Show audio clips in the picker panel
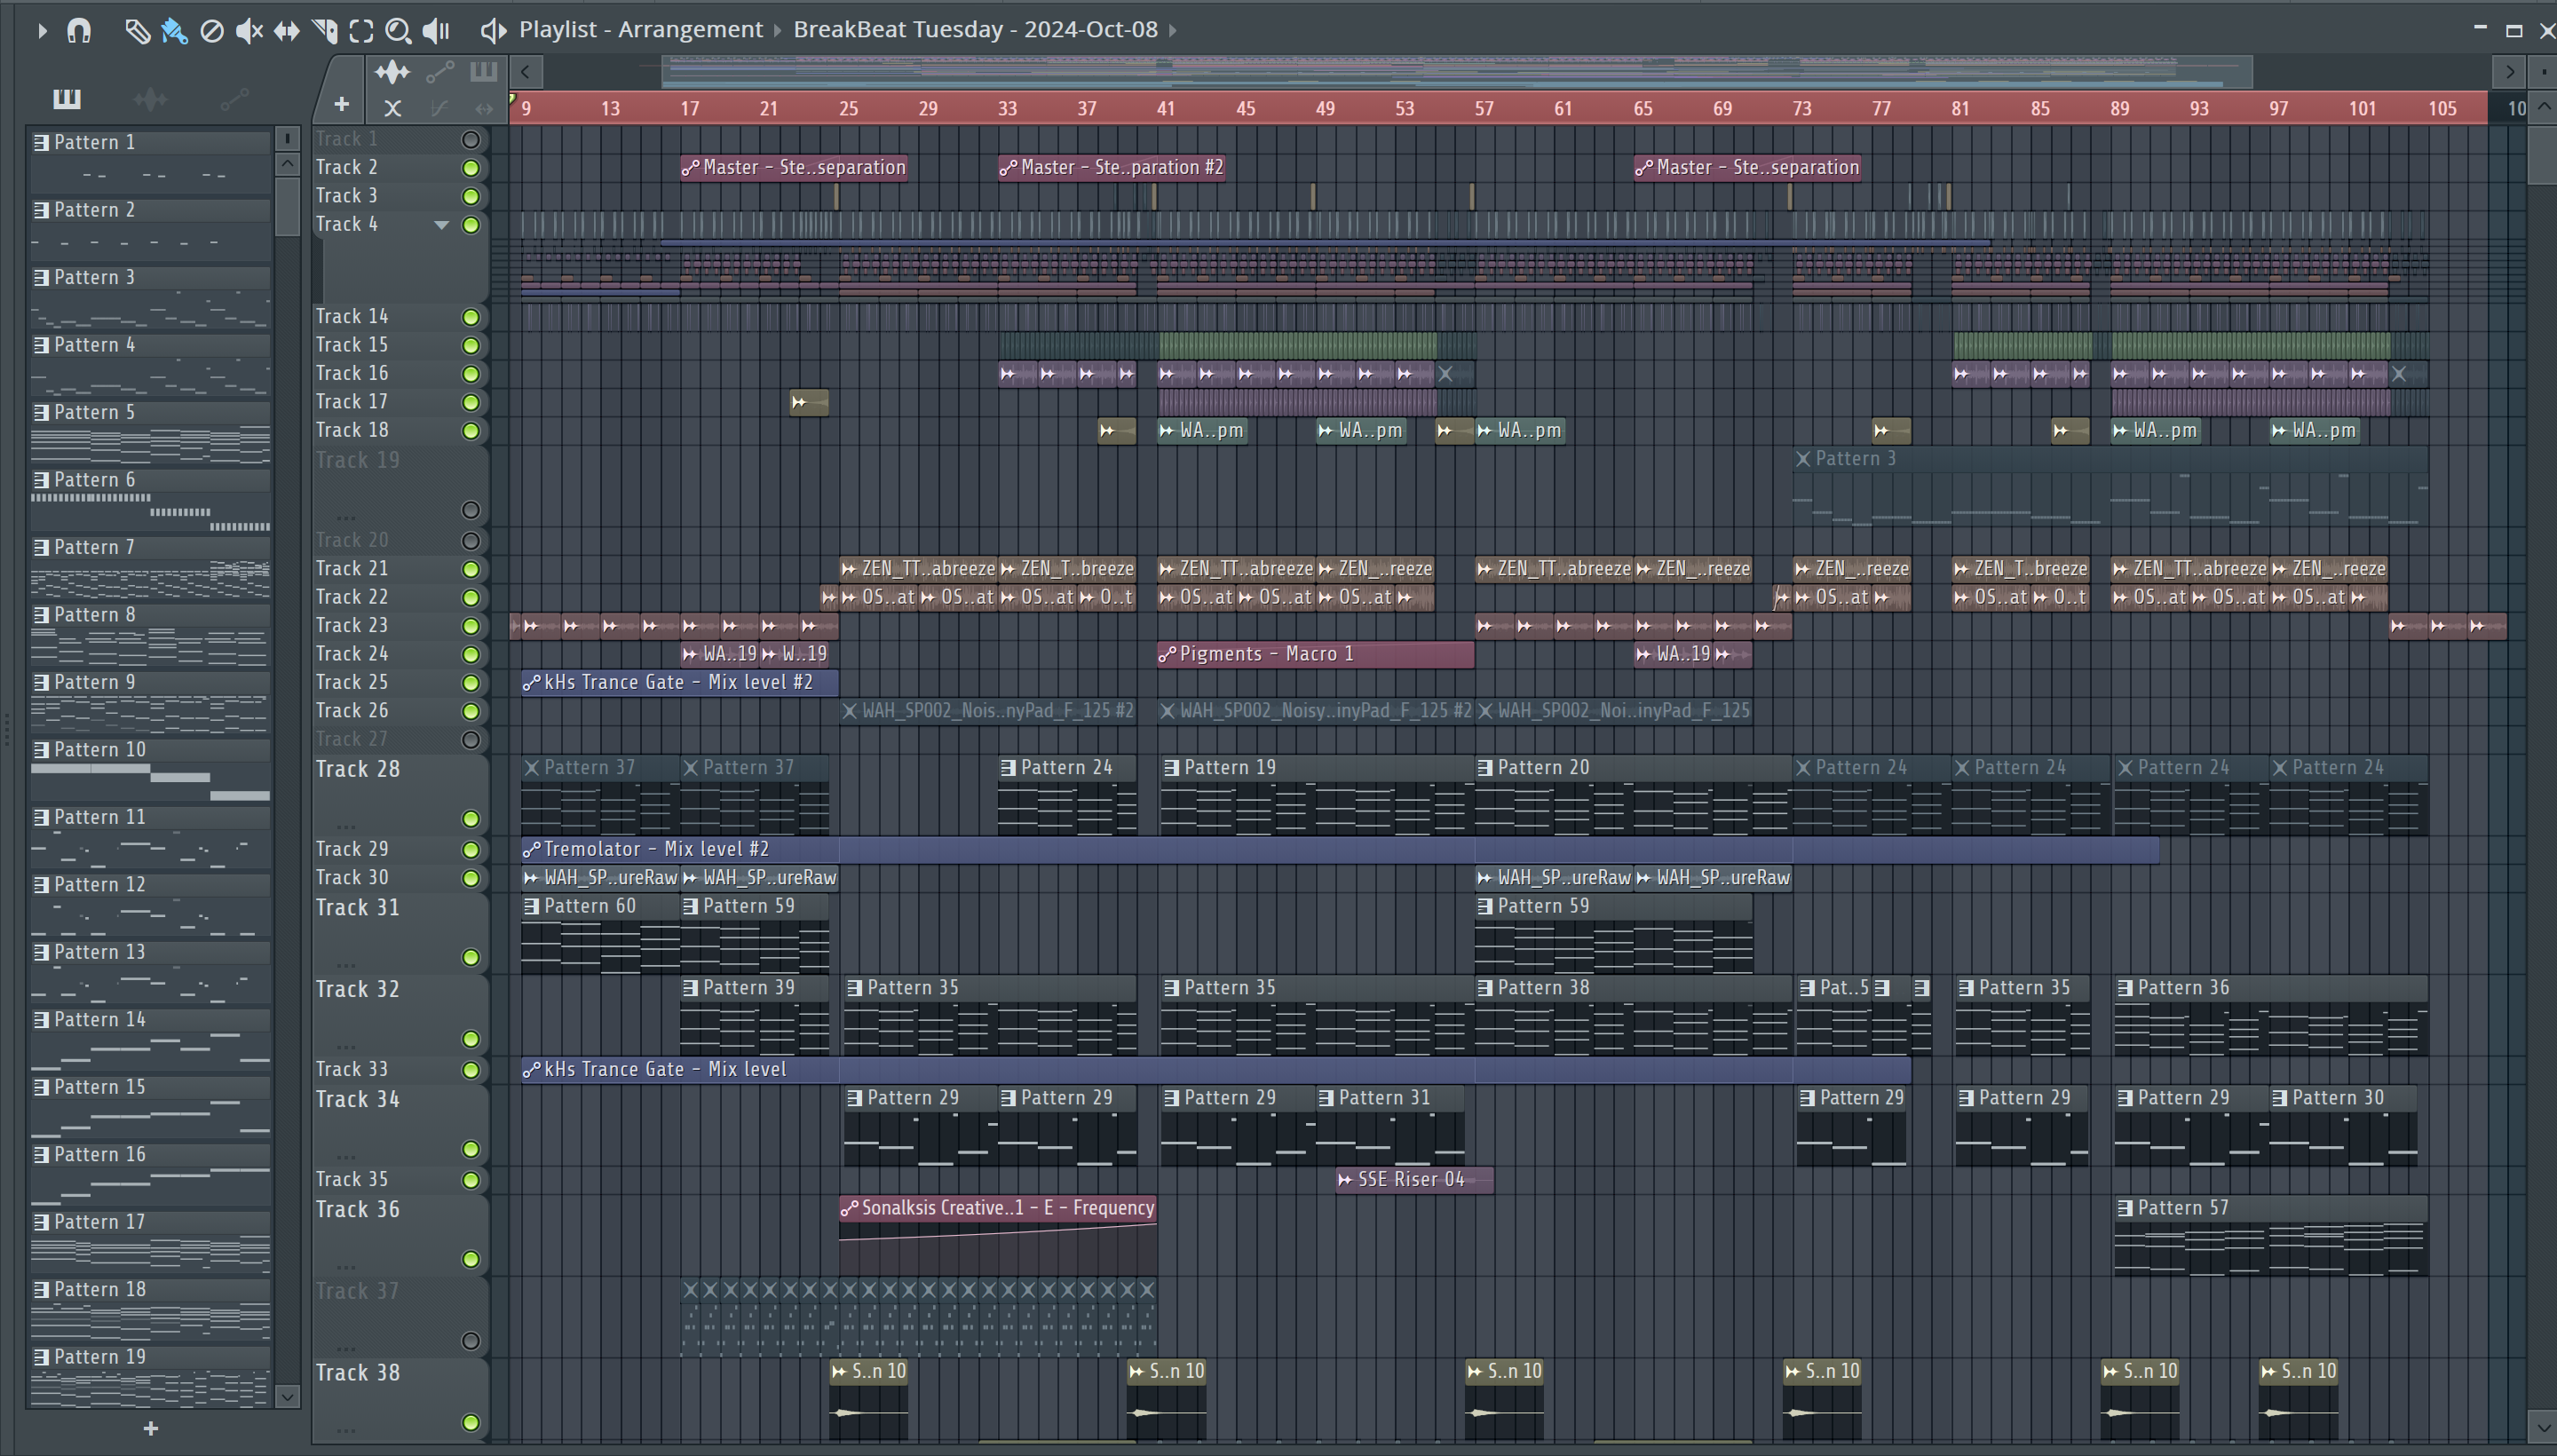2557x1456 pixels. (150, 98)
